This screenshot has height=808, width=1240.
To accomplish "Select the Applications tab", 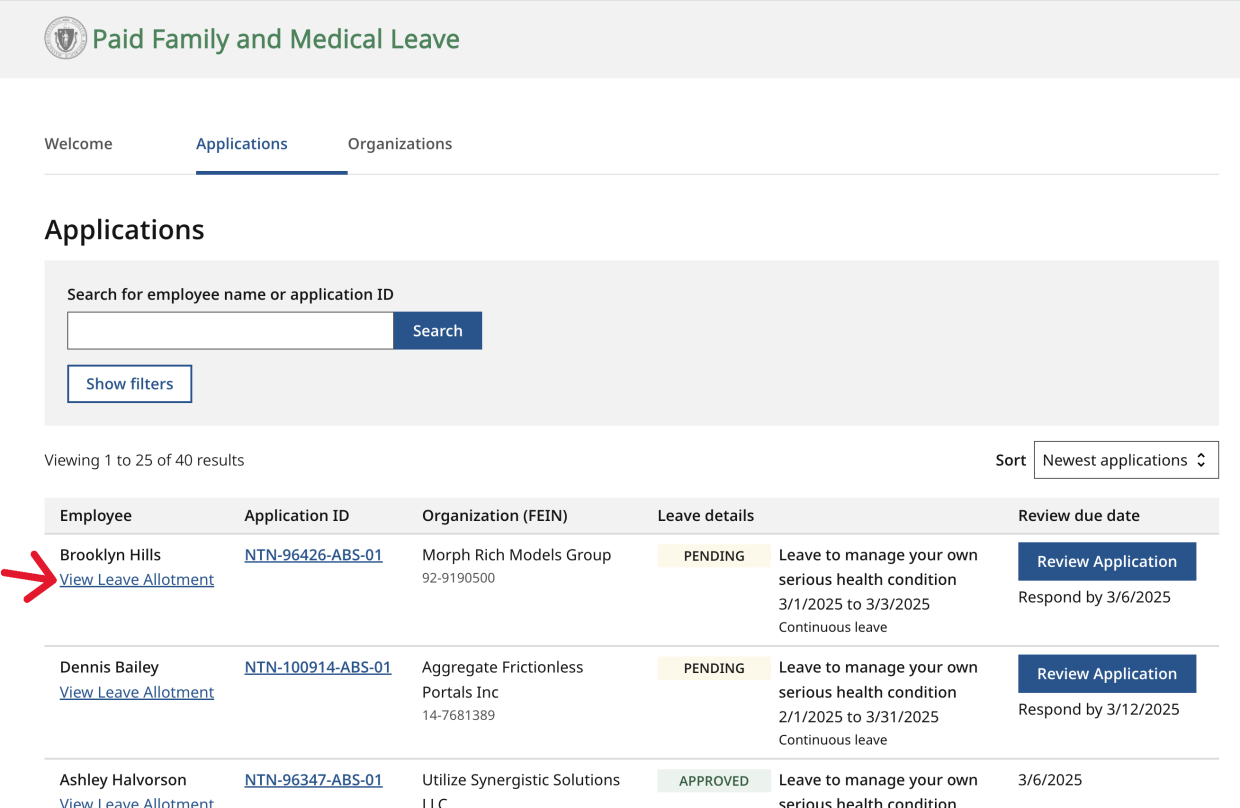I will 242,144.
